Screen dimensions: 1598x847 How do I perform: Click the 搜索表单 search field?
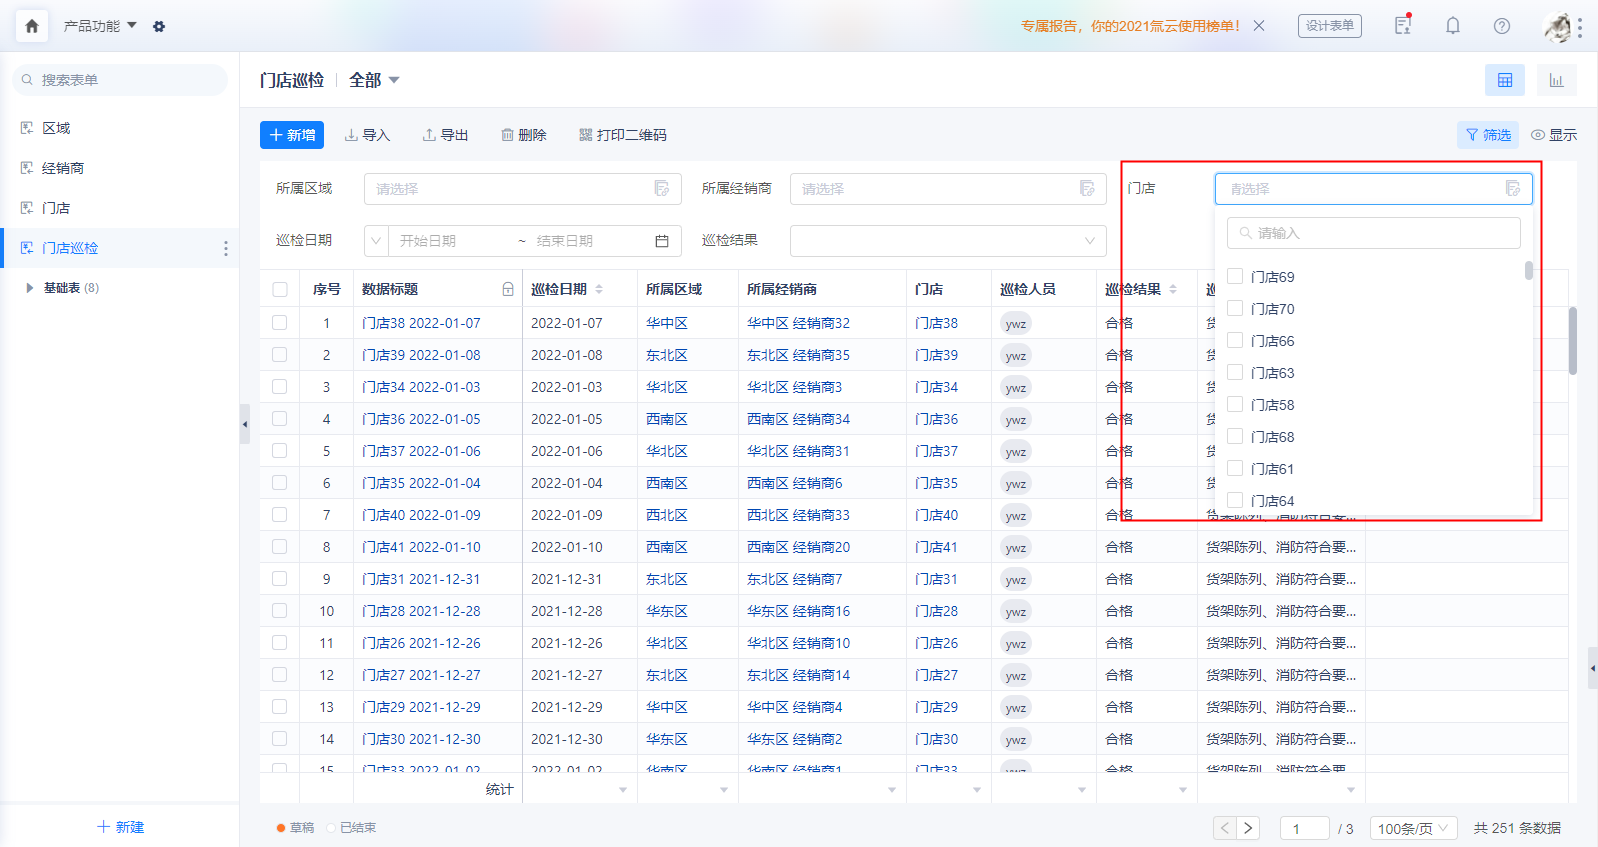point(120,80)
